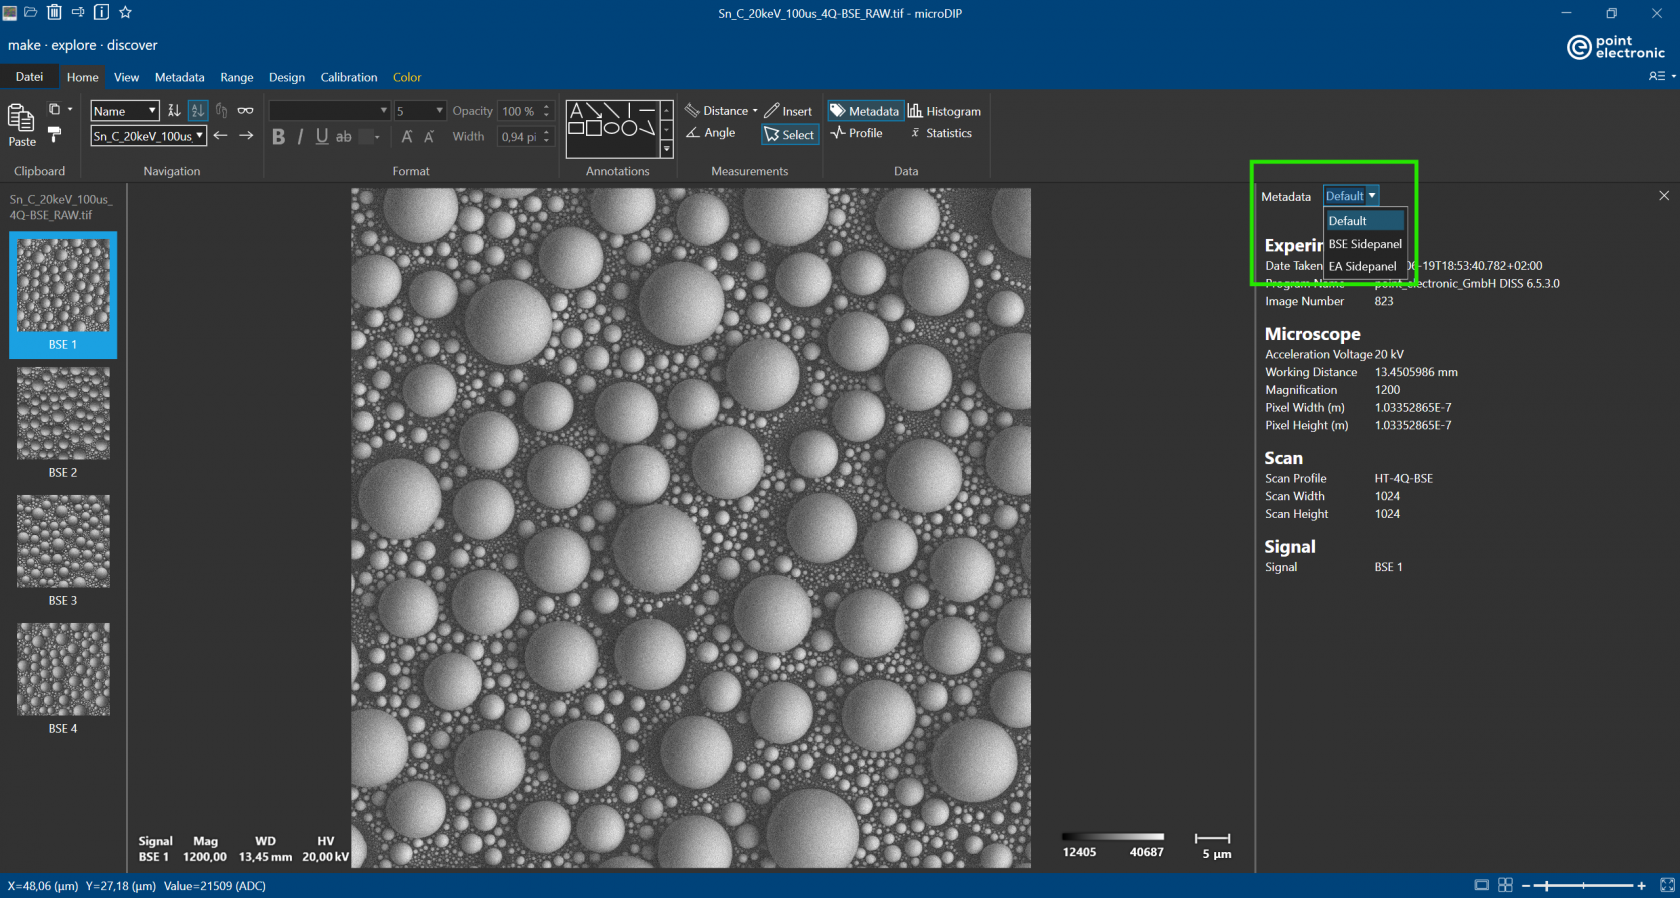Close the Metadata side panel
1680x898 pixels.
coord(1664,196)
